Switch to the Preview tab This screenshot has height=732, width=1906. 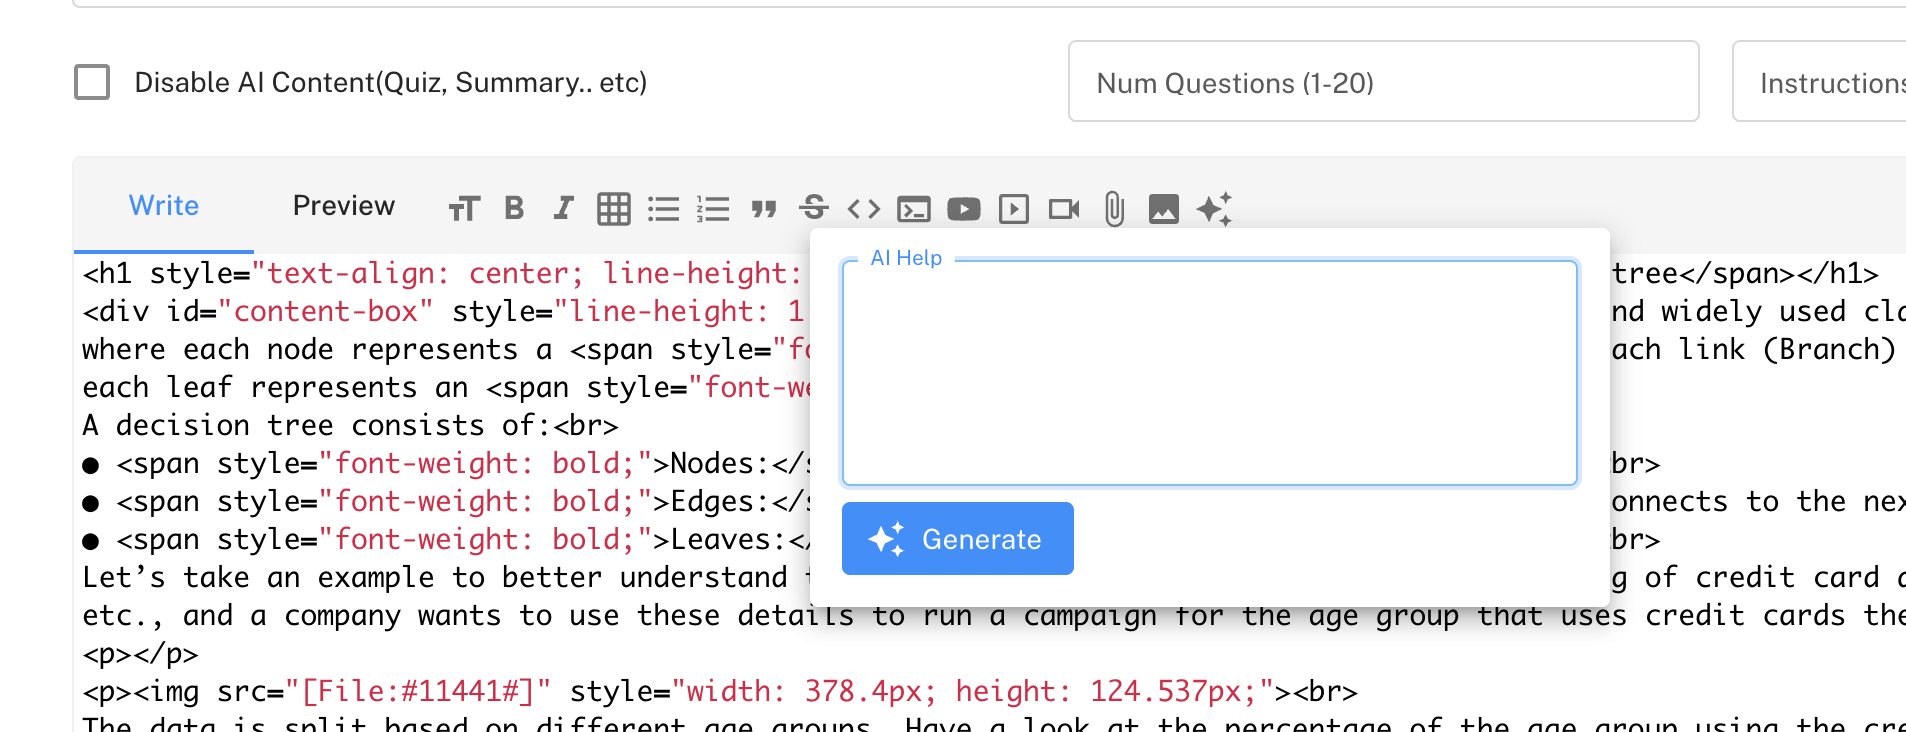[x=343, y=206]
